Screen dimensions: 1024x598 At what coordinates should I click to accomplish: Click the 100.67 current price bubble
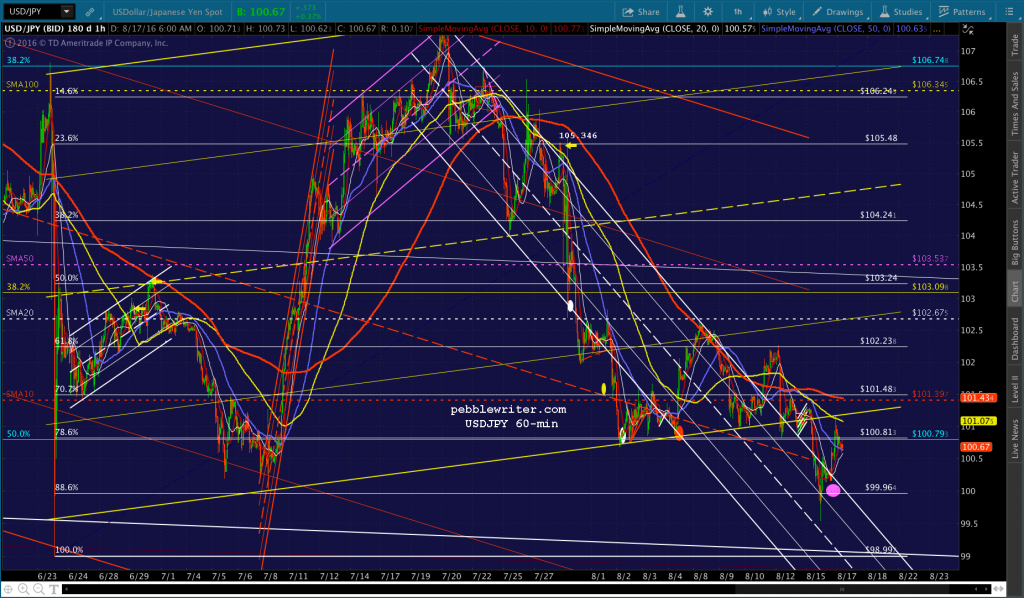point(976,447)
